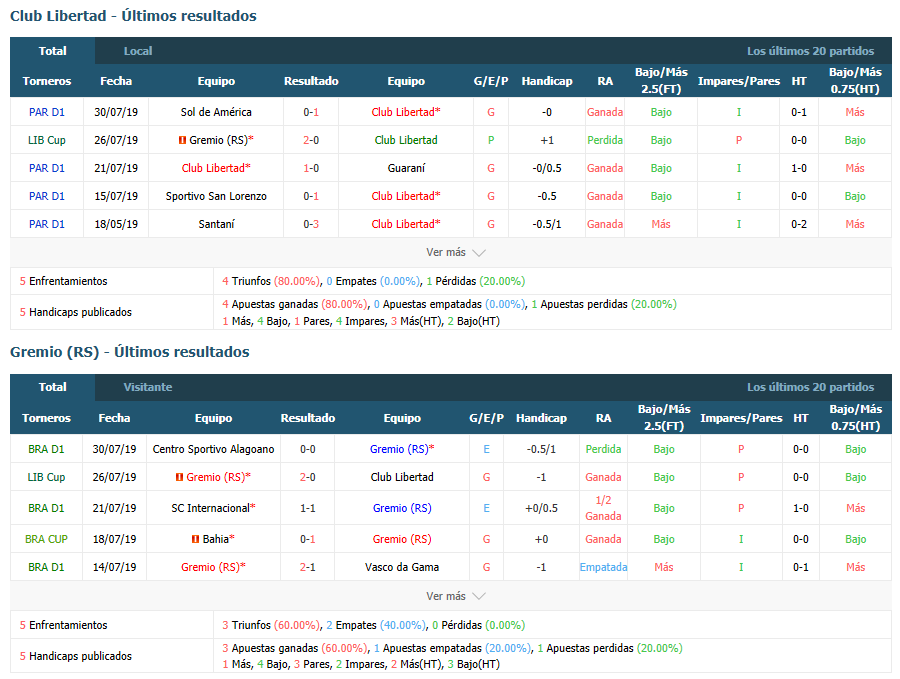
Task: Switch to the Local tab
Action: 138,51
